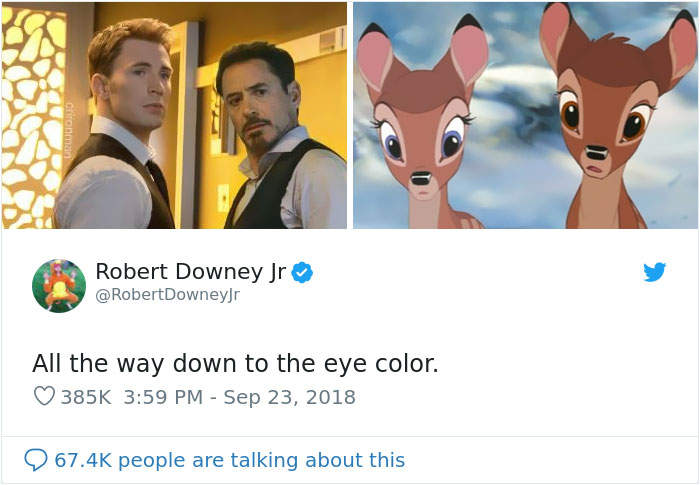700x485 pixels.
Task: Open the Robert Downey Jr display name
Action: pyautogui.click(x=190, y=271)
